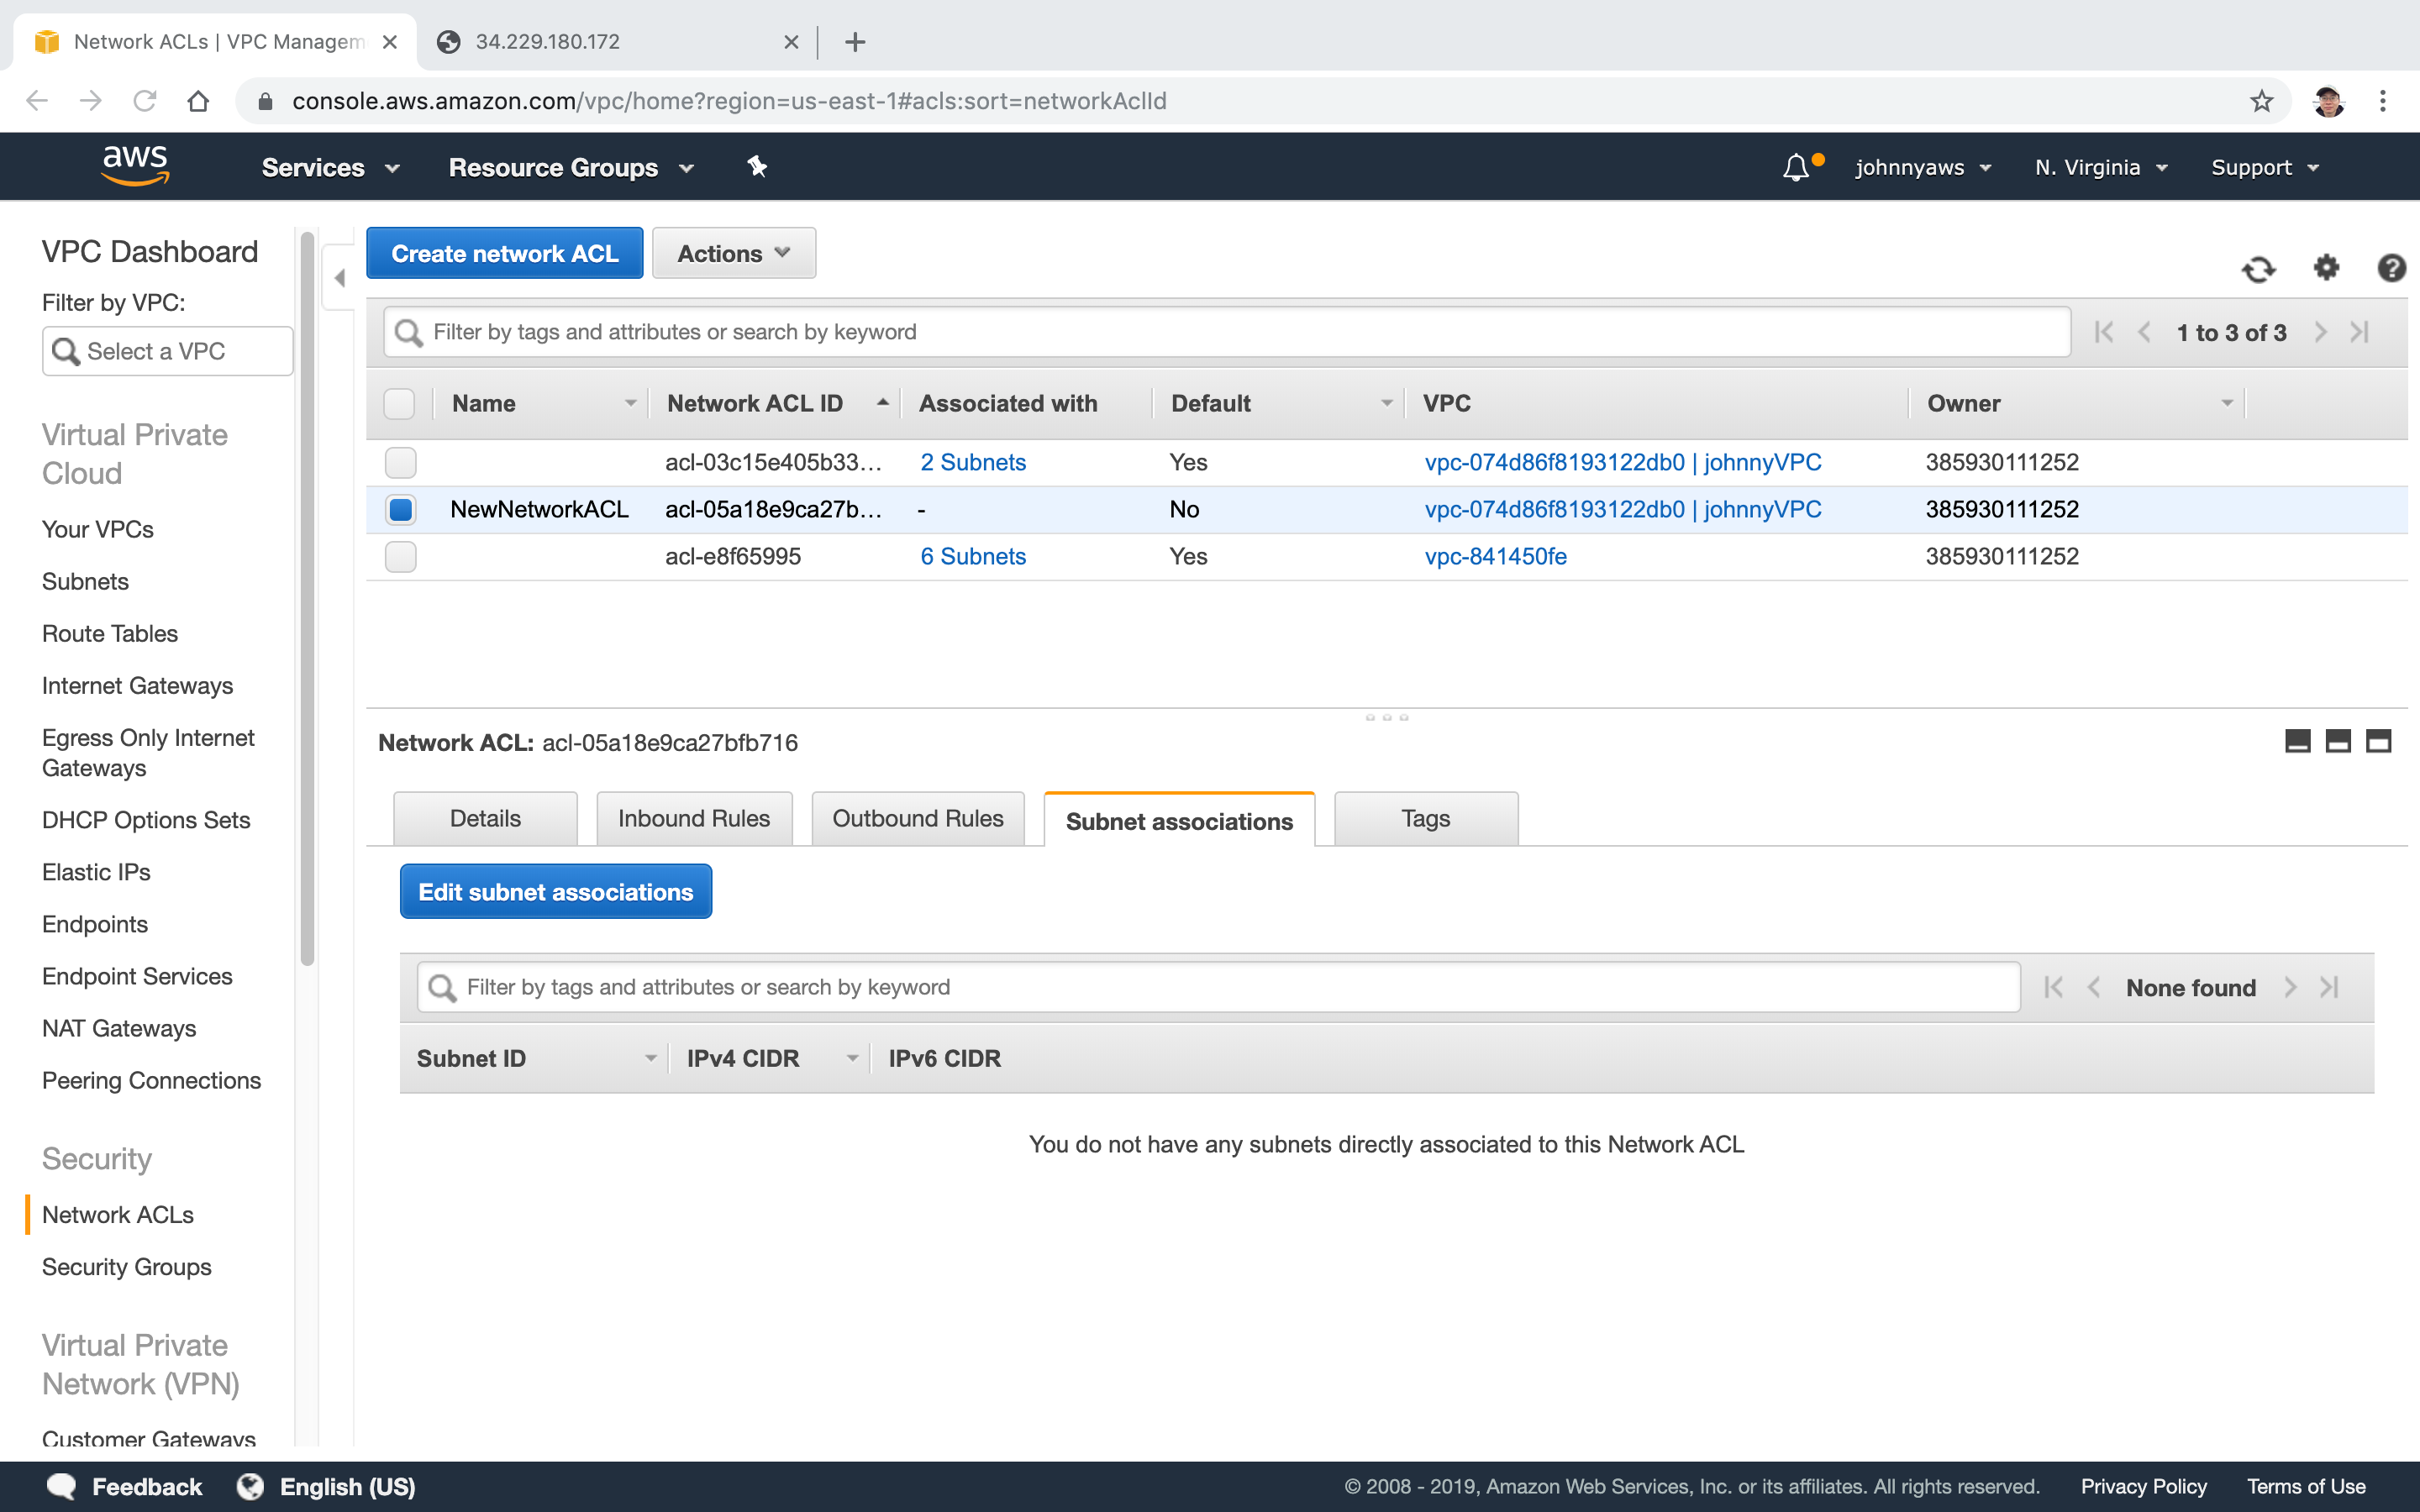Image resolution: width=2420 pixels, height=1512 pixels.
Task: Open the Chrome profile avatar
Action: [x=2328, y=101]
